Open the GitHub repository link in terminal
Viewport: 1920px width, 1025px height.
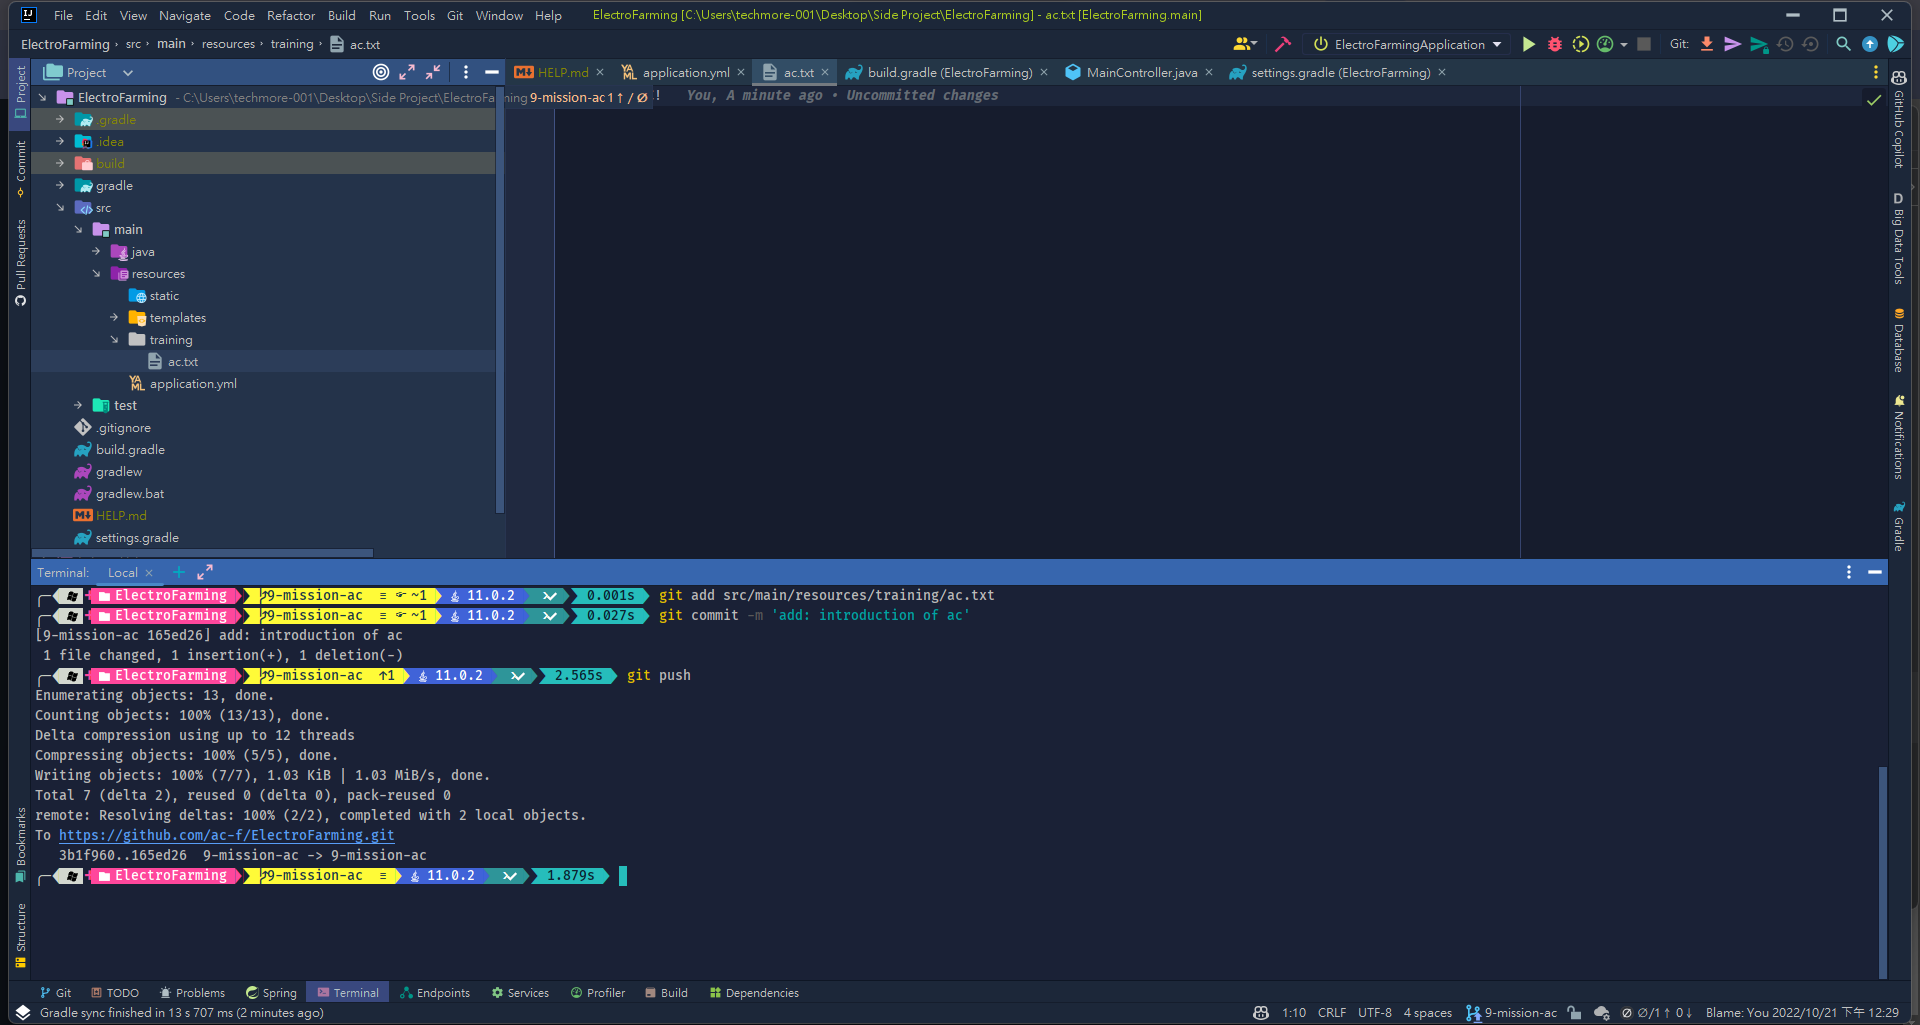click(227, 835)
